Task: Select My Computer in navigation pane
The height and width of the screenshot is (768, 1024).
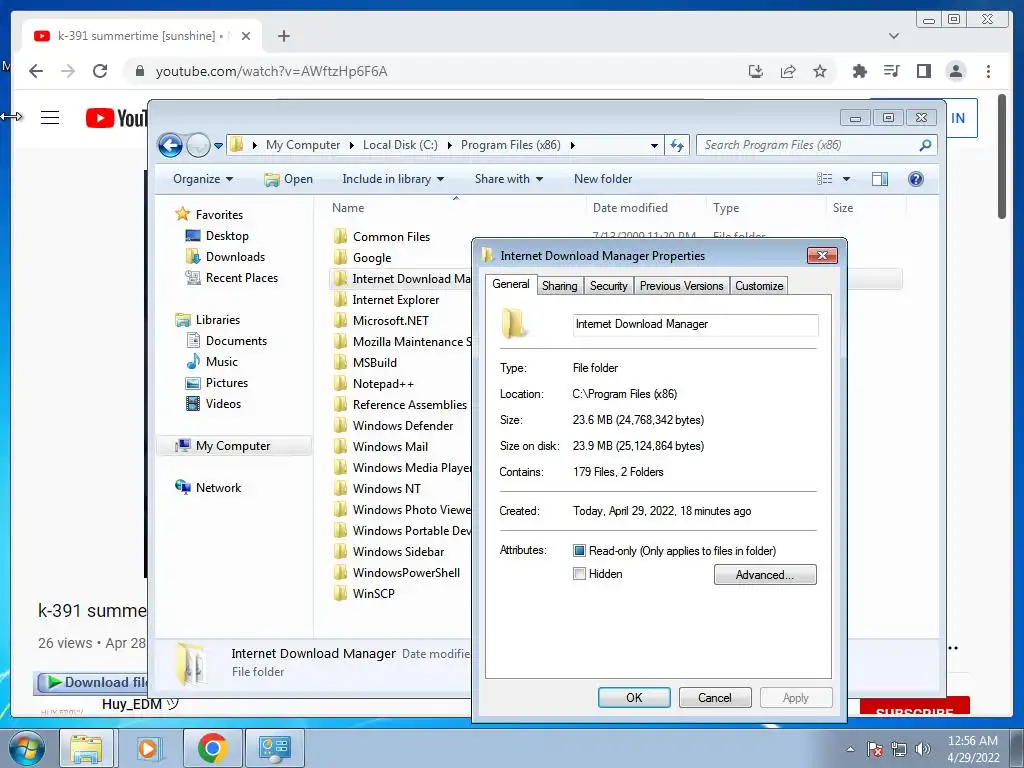Action: (232, 445)
